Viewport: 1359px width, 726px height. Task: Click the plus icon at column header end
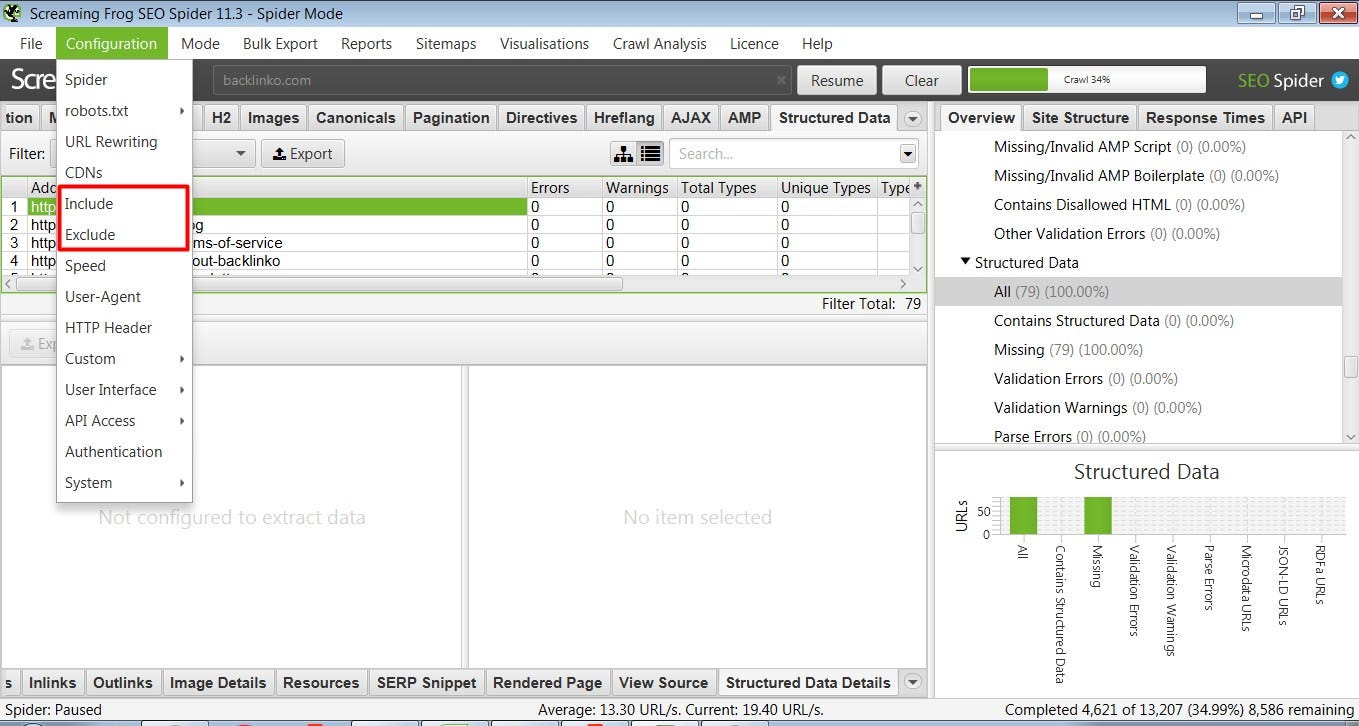coord(918,186)
